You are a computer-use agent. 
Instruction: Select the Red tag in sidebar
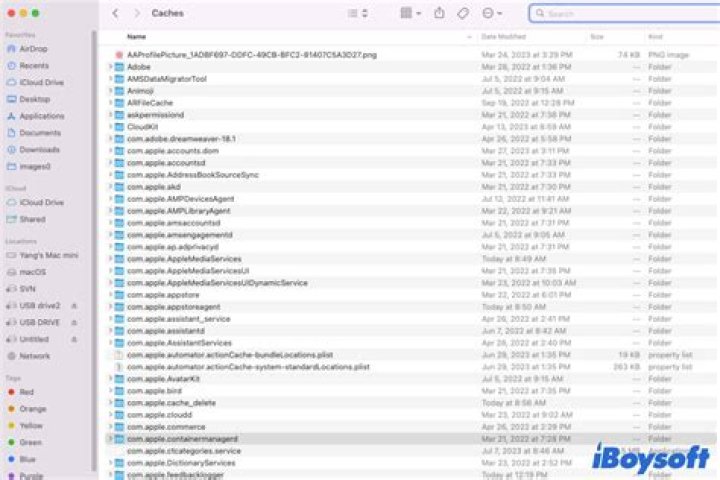click(x=26, y=392)
